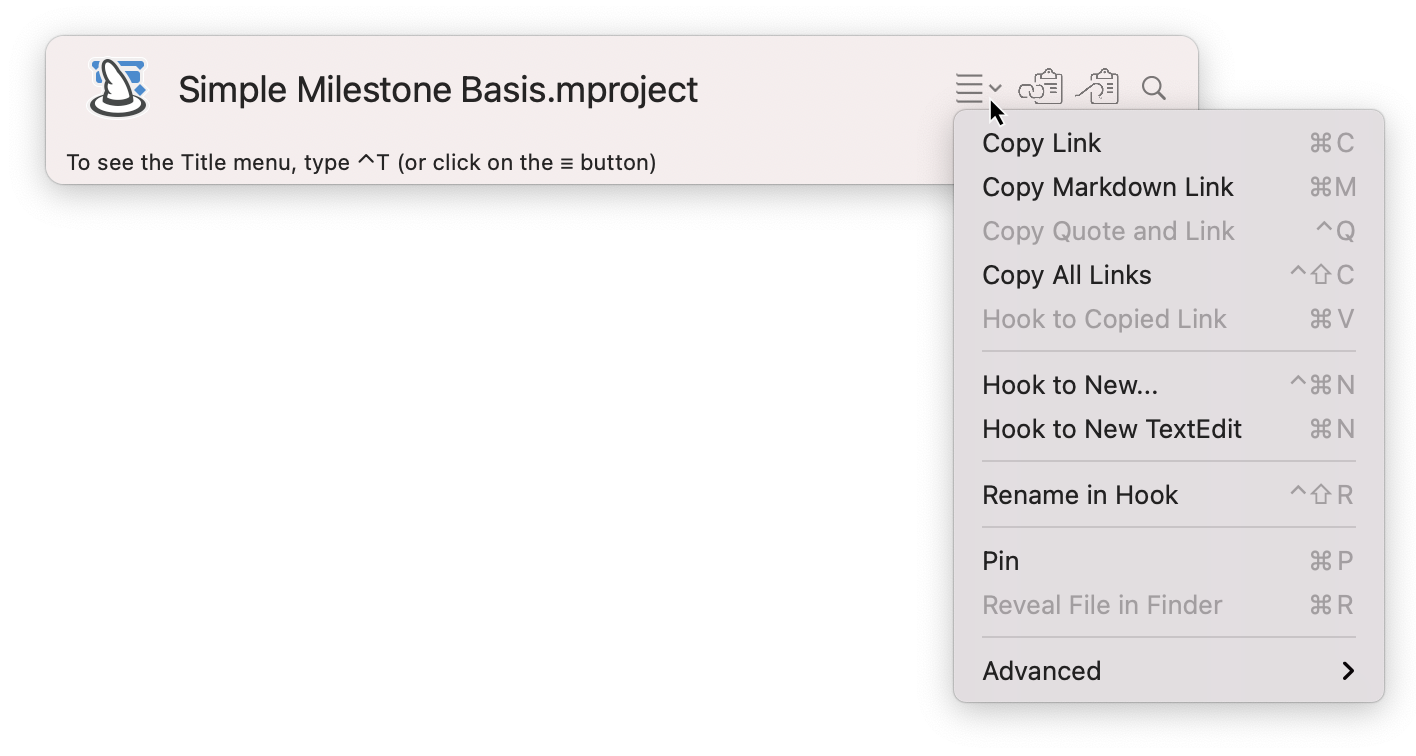The width and height of the screenshot is (1416, 756).
Task: Click the disabled Copy Quote and Link entry
Action: (x=1108, y=230)
